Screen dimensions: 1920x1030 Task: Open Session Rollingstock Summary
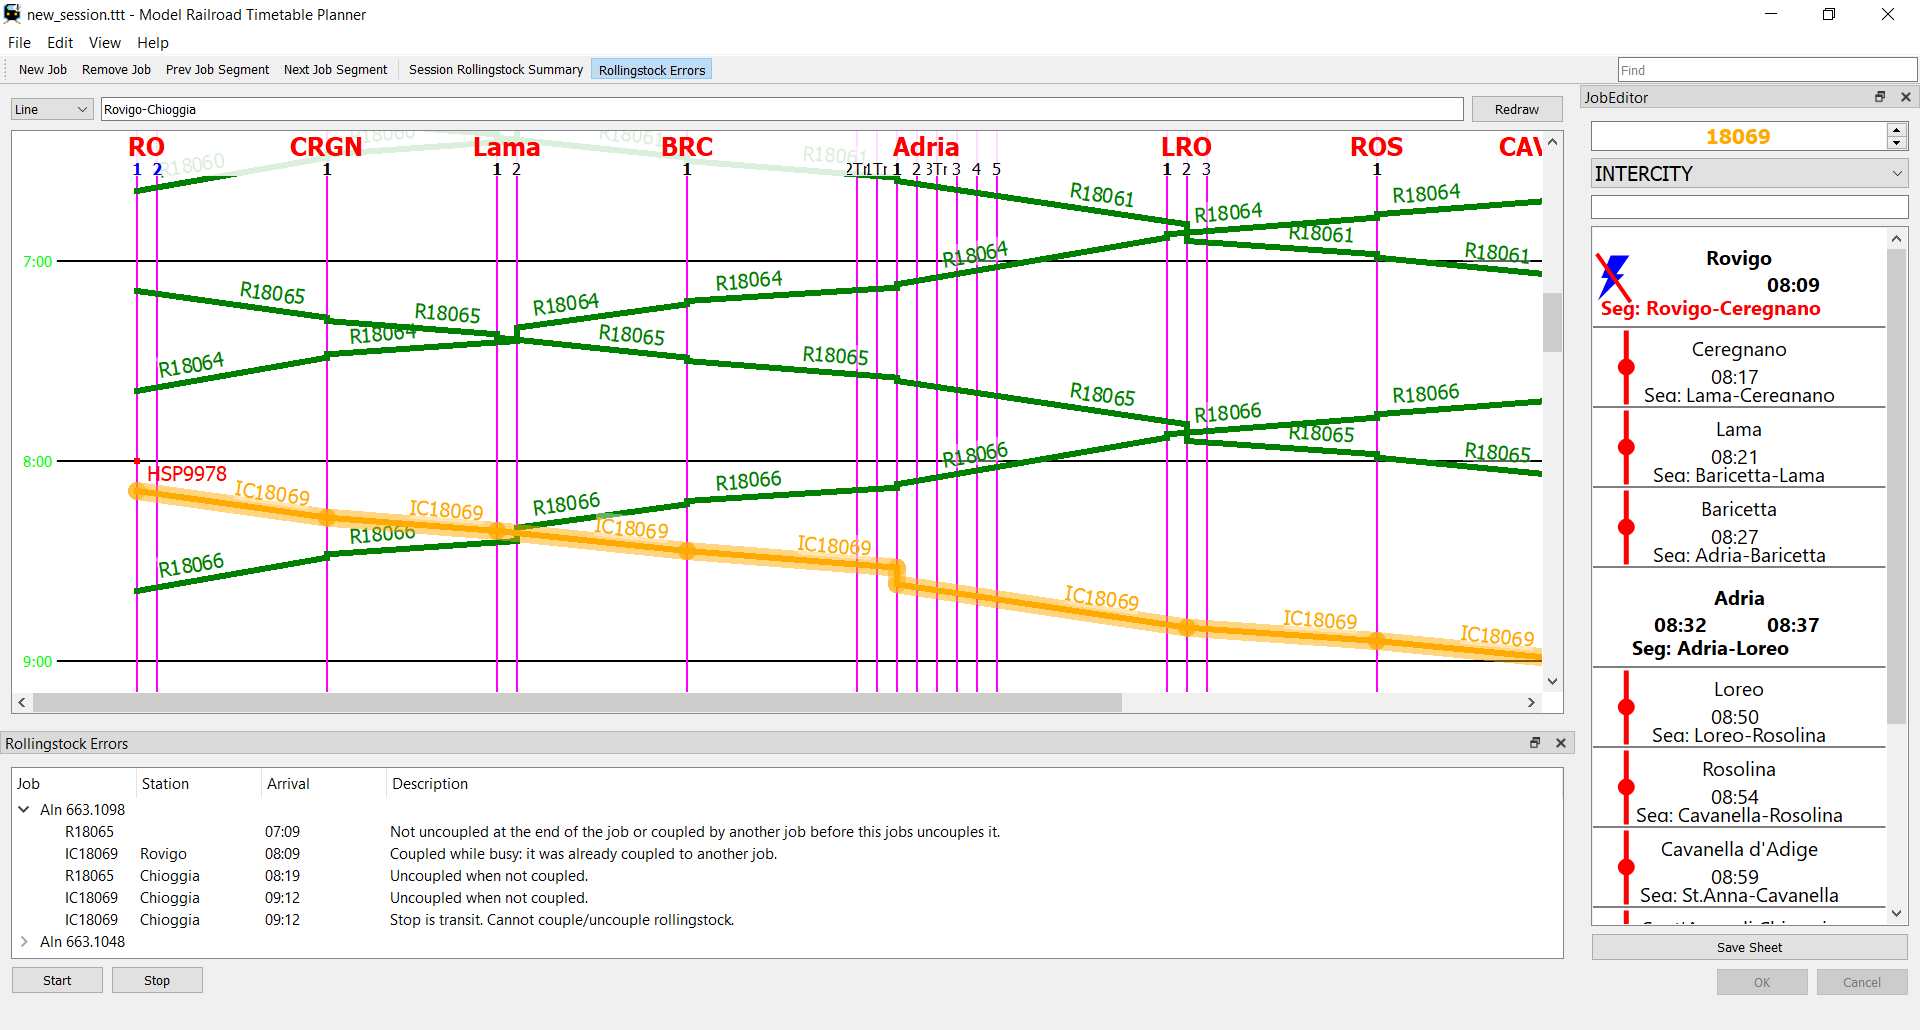(x=495, y=70)
